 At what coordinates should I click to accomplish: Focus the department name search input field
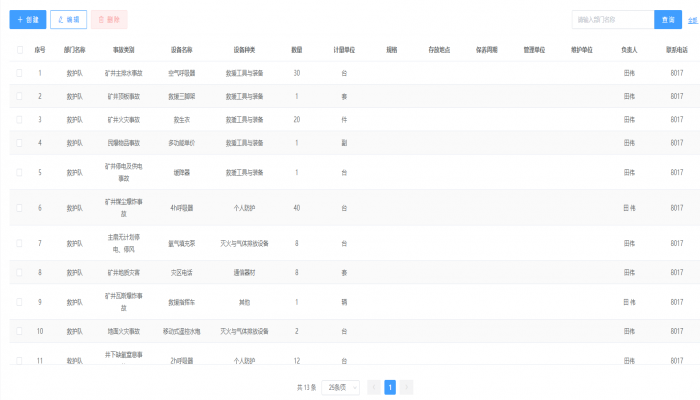click(x=612, y=19)
